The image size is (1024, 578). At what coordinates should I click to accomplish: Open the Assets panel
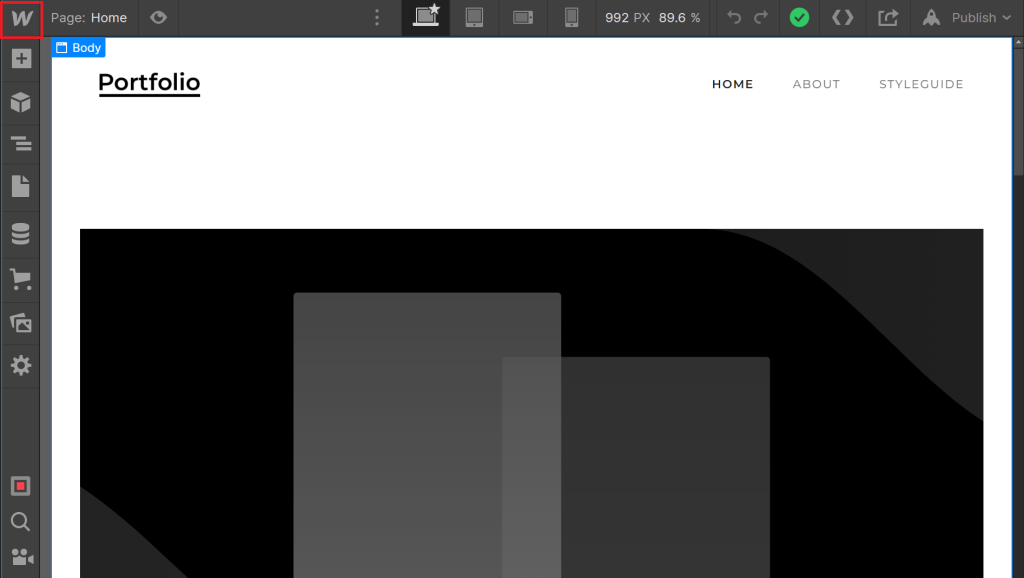pos(21,323)
